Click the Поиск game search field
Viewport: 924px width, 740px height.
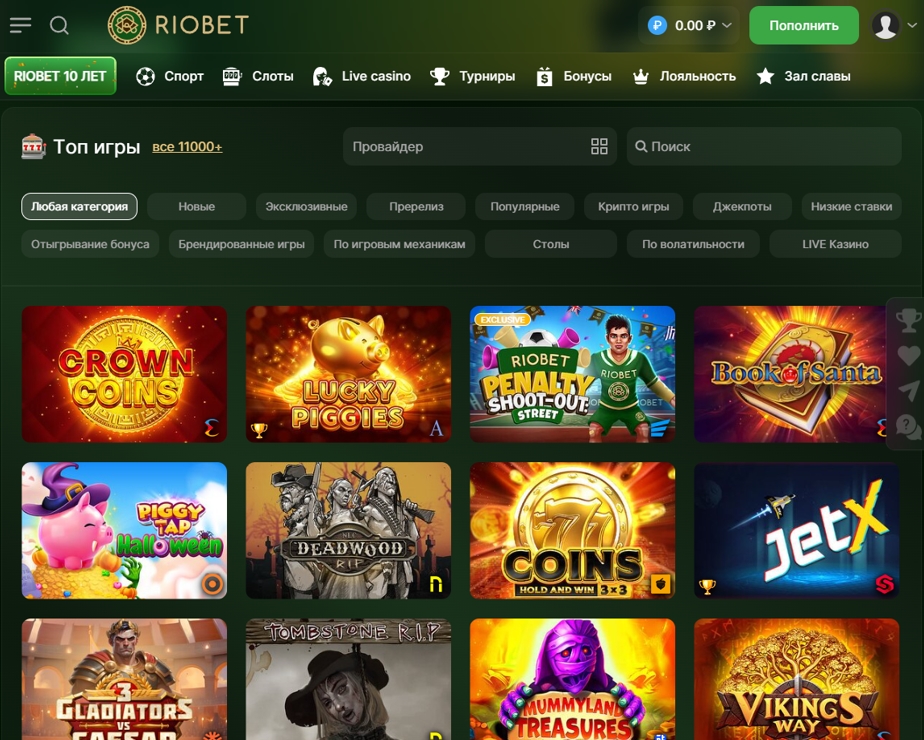(x=764, y=147)
